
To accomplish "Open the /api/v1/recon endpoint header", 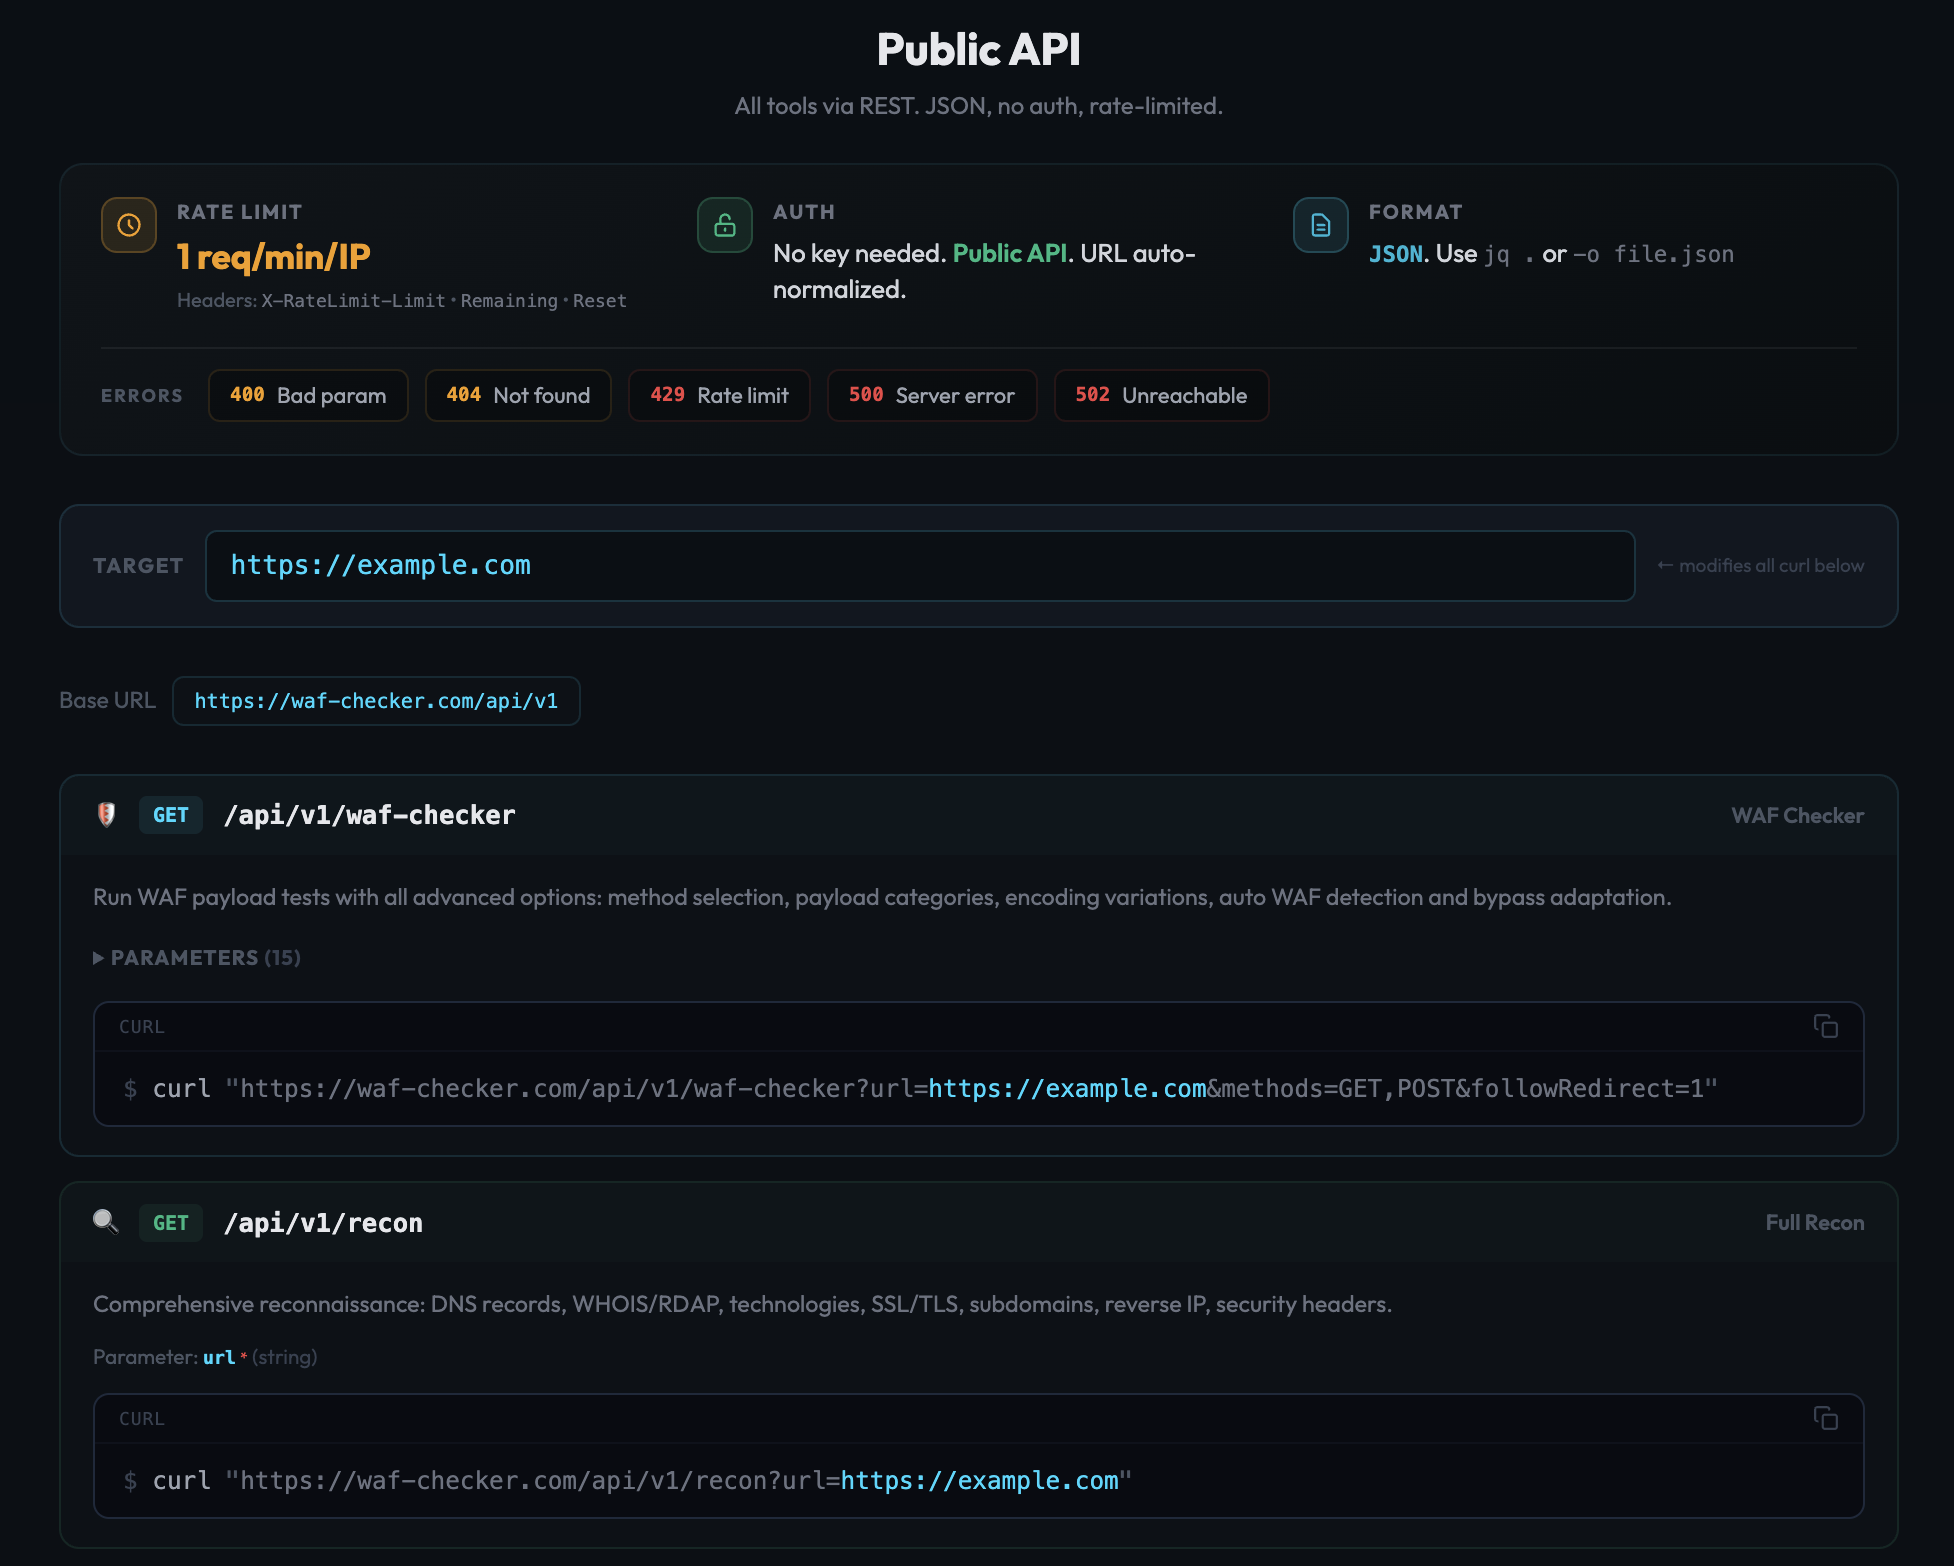I will coord(323,1223).
